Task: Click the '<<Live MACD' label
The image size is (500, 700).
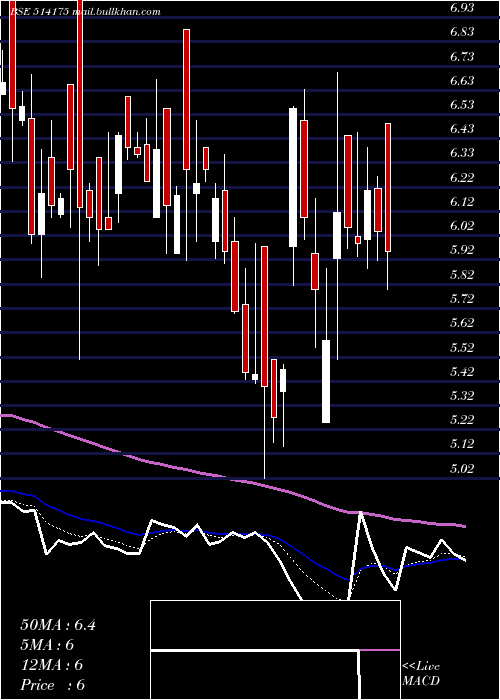Action: click(421, 674)
